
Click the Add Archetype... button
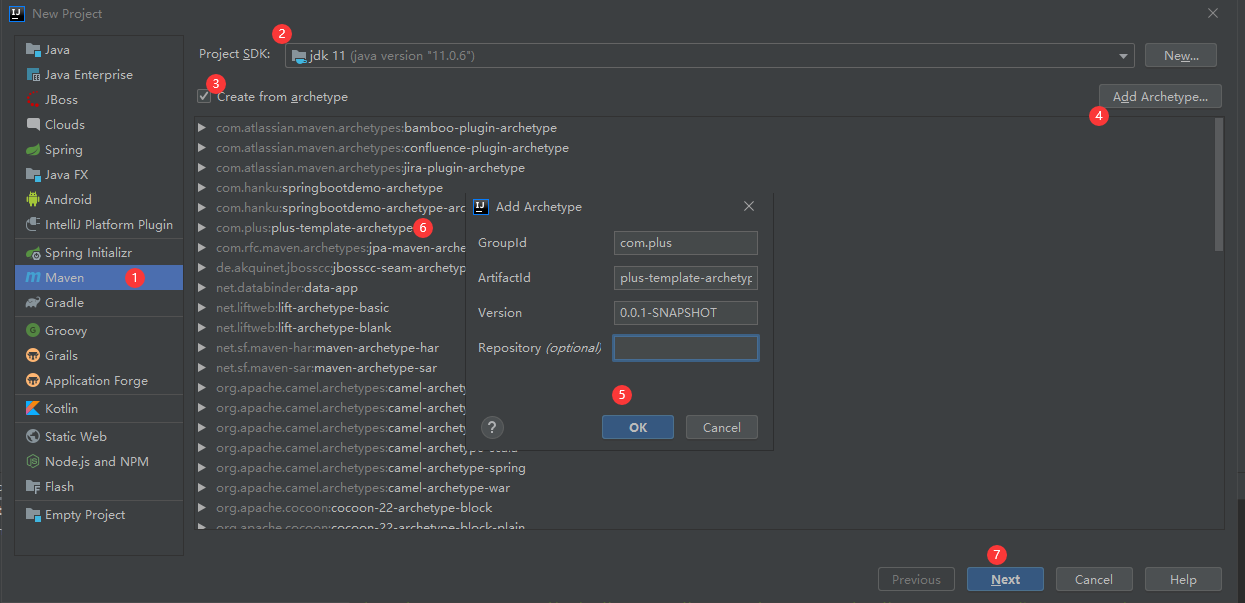(1160, 97)
